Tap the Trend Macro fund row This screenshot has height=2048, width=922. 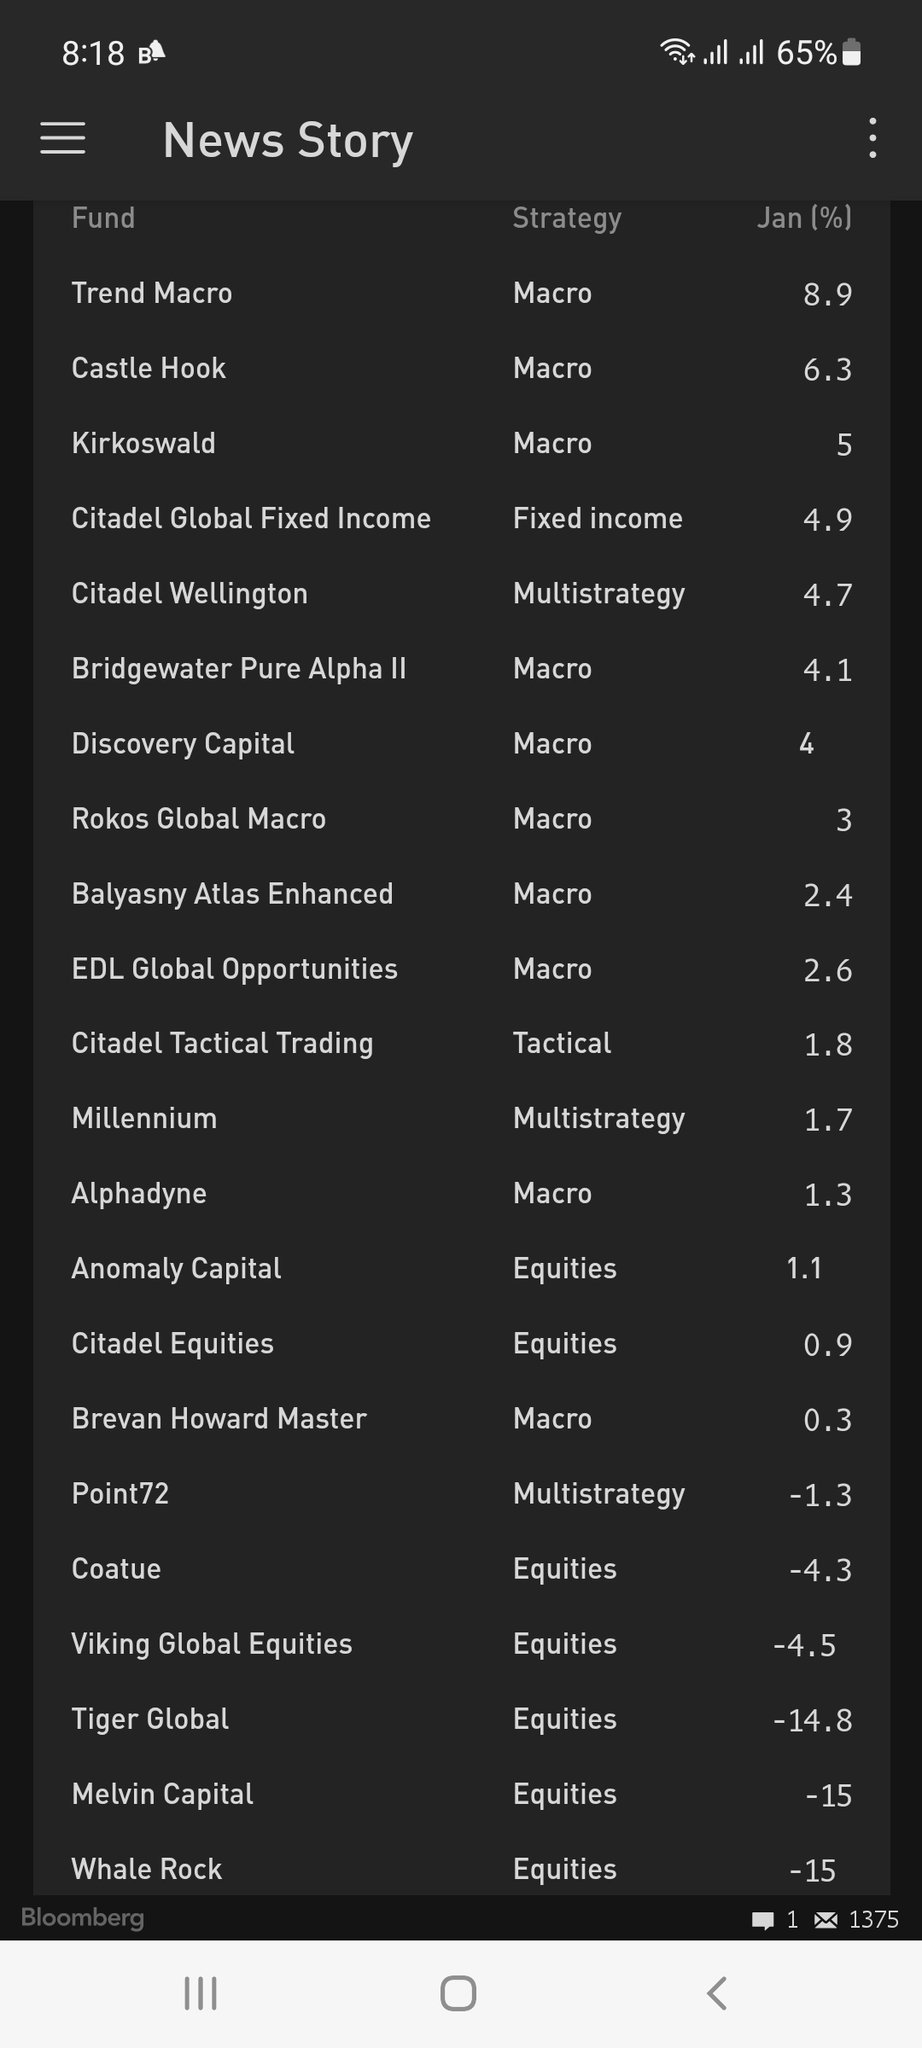coord(461,293)
